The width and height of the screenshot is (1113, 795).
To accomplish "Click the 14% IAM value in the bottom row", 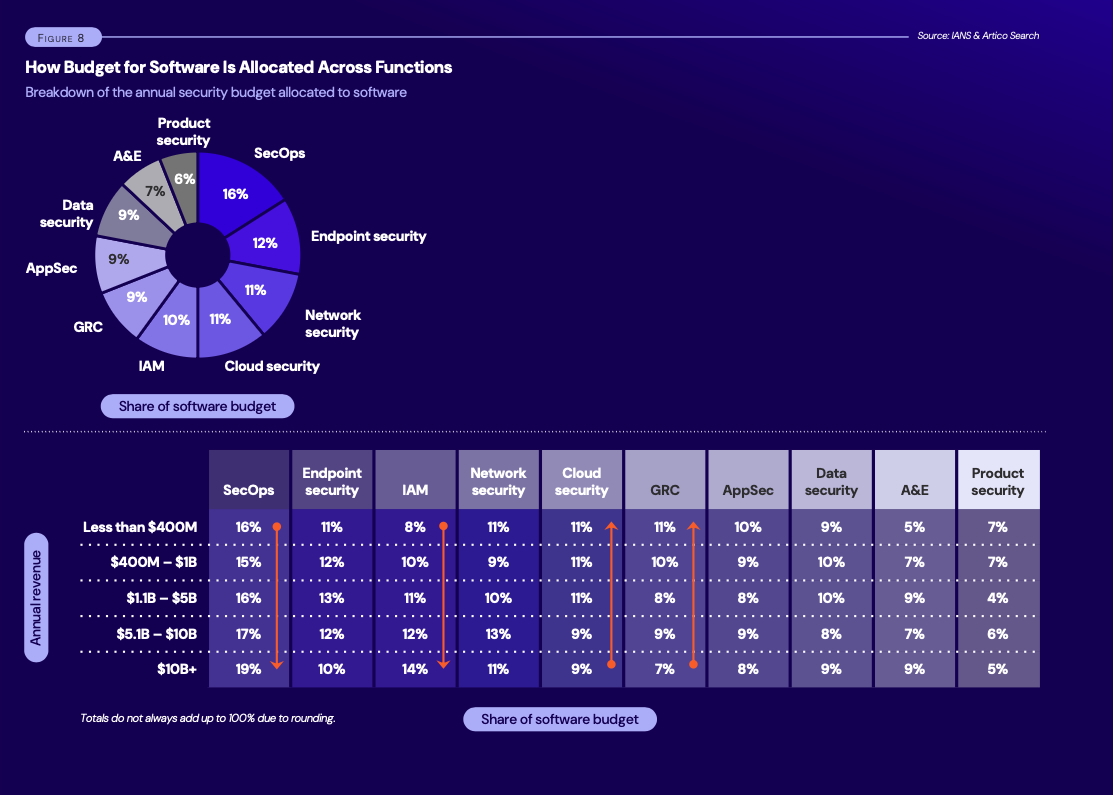I will coord(415,668).
